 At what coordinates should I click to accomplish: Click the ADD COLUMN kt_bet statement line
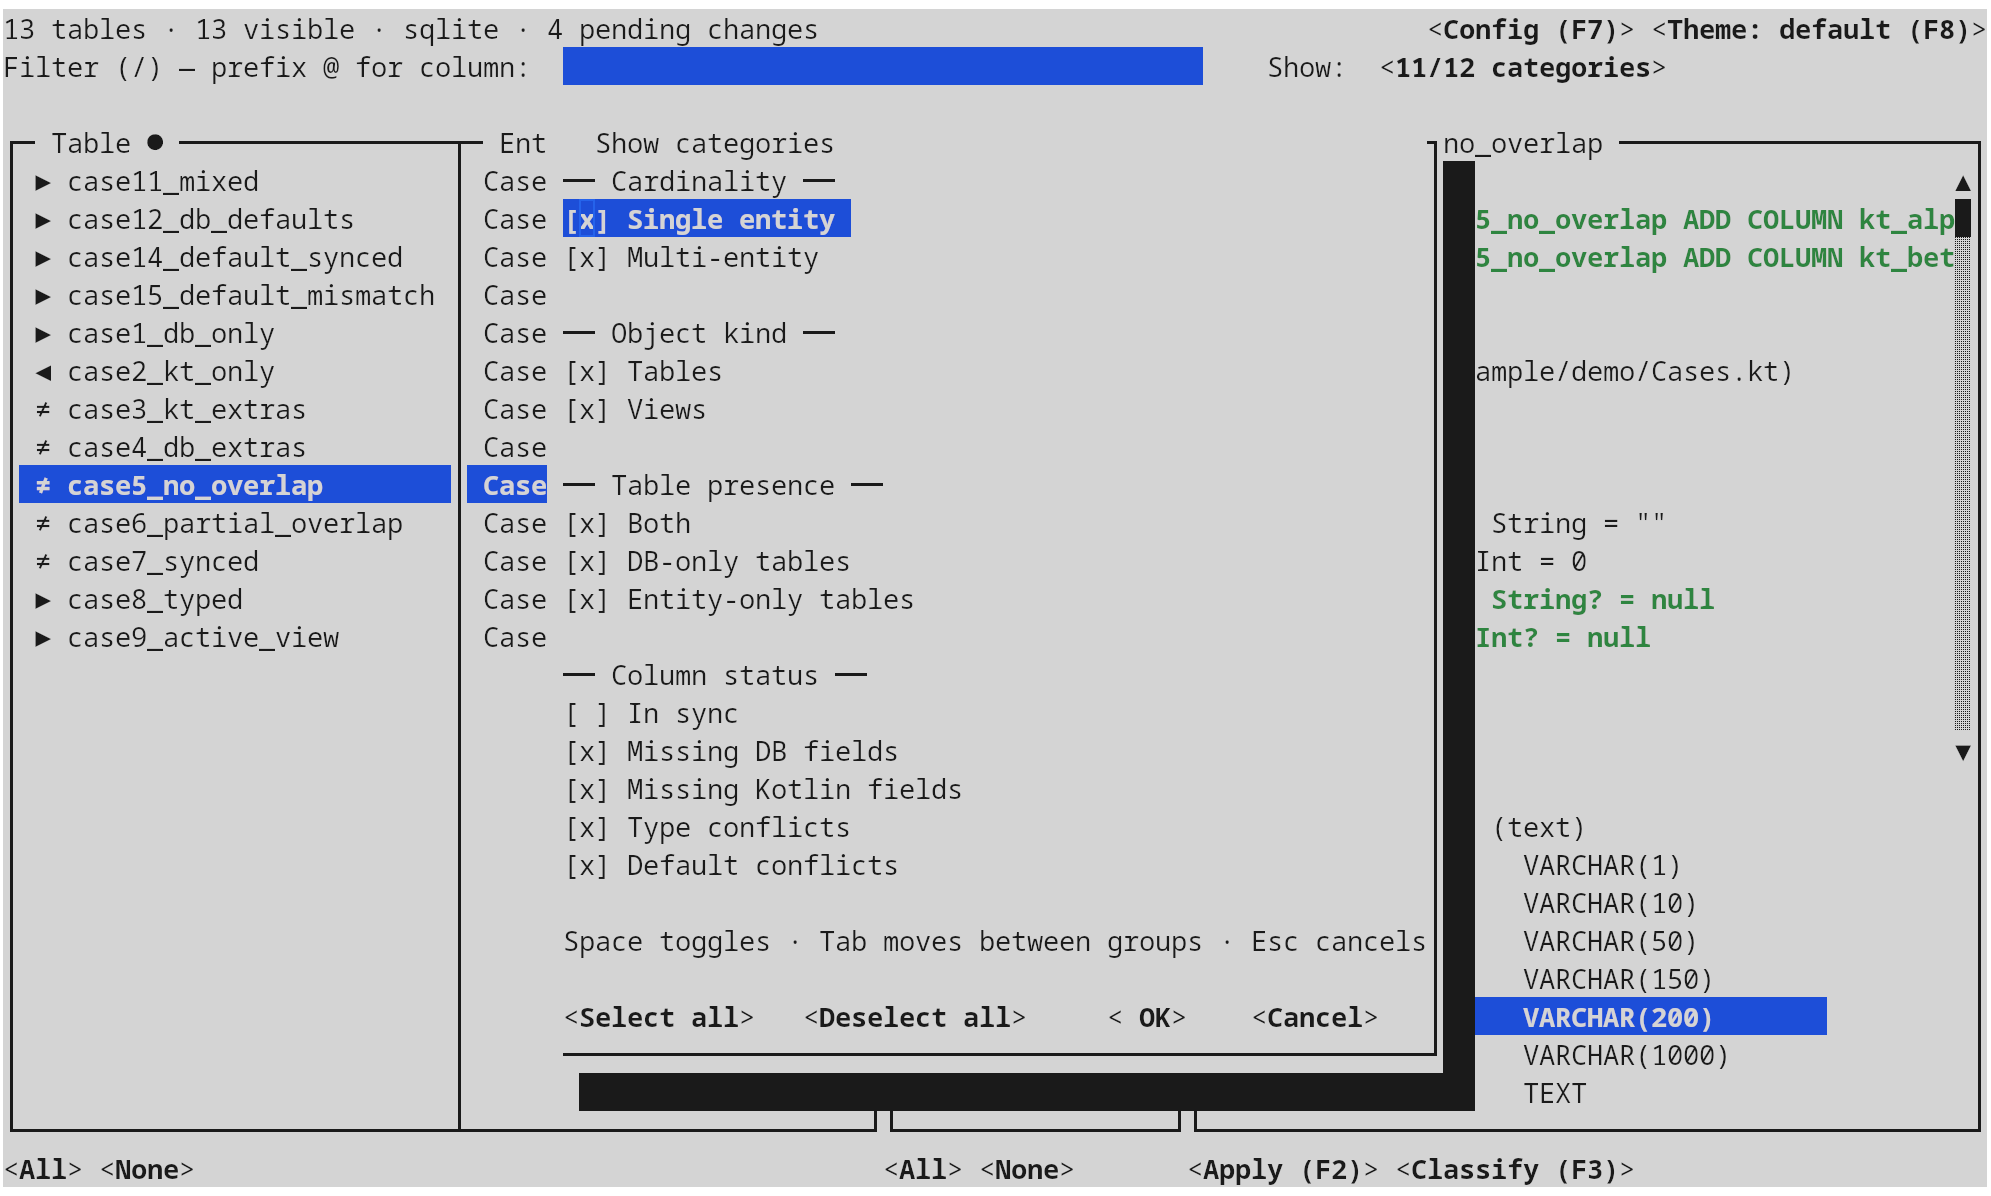tap(1715, 258)
